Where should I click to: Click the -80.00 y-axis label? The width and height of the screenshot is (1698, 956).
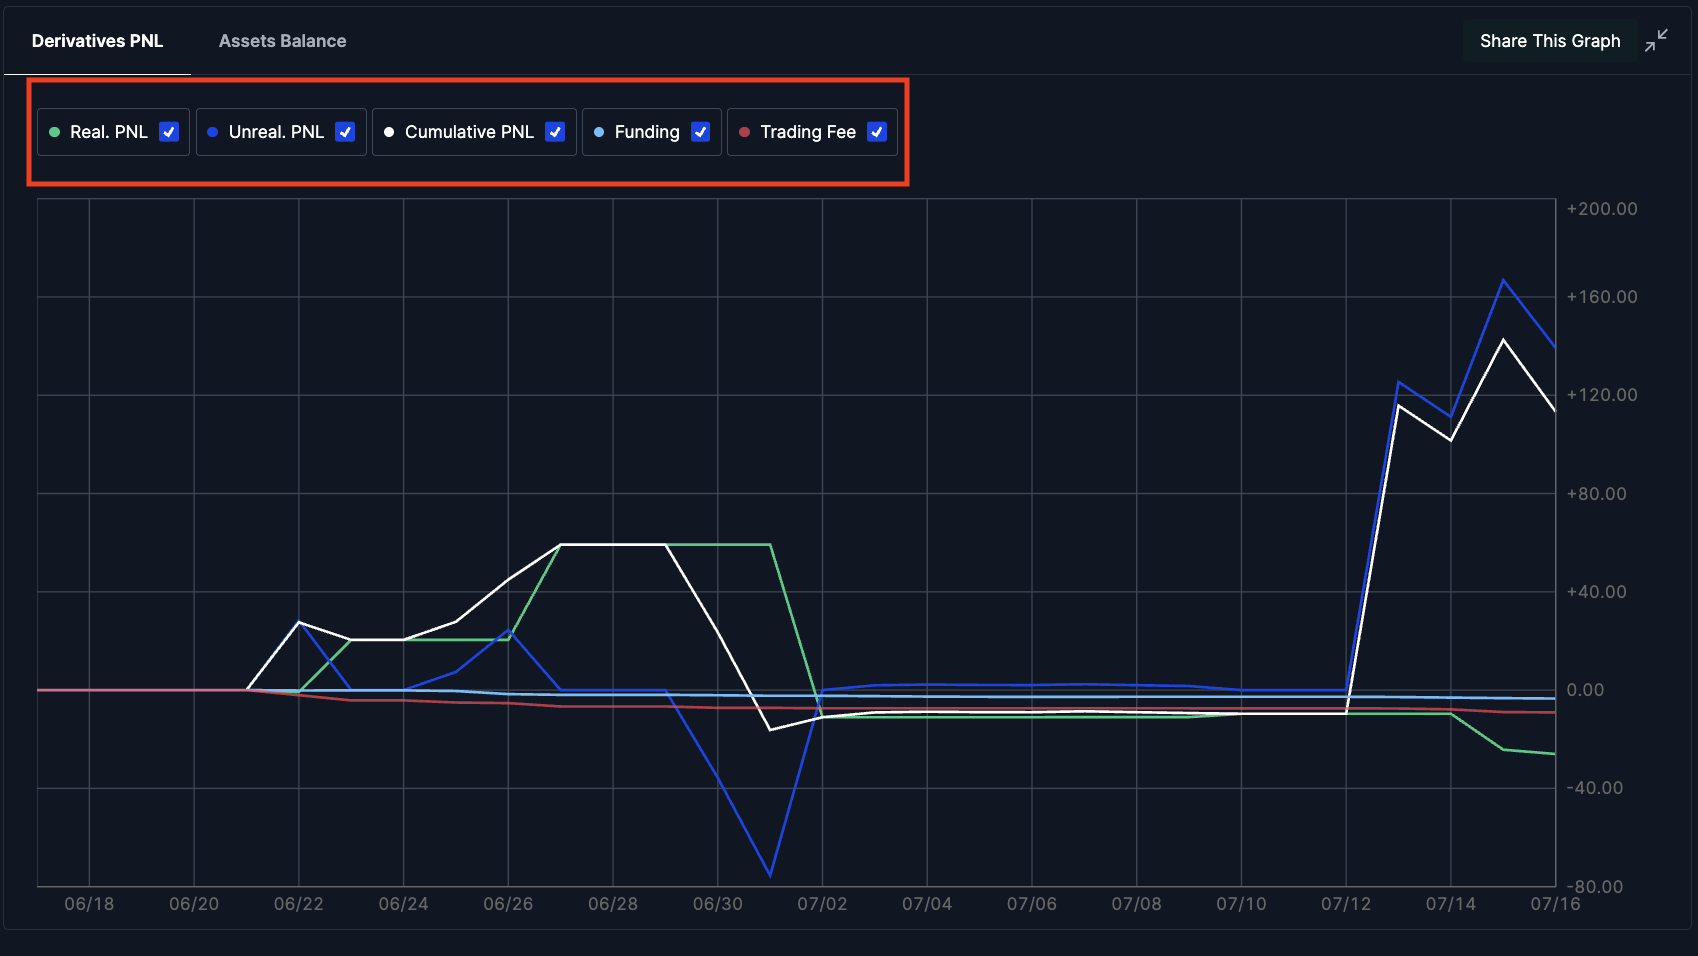pos(1594,887)
